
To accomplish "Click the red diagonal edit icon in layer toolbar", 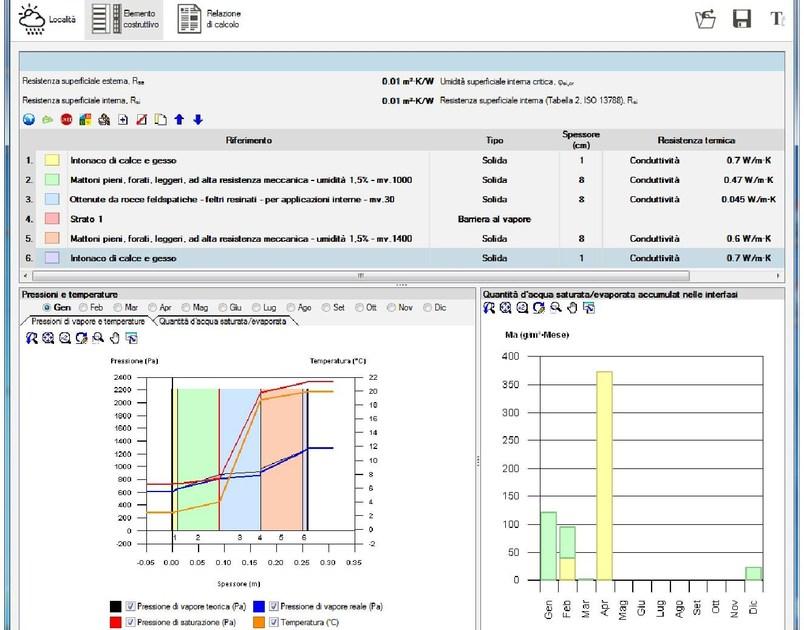I will [142, 120].
